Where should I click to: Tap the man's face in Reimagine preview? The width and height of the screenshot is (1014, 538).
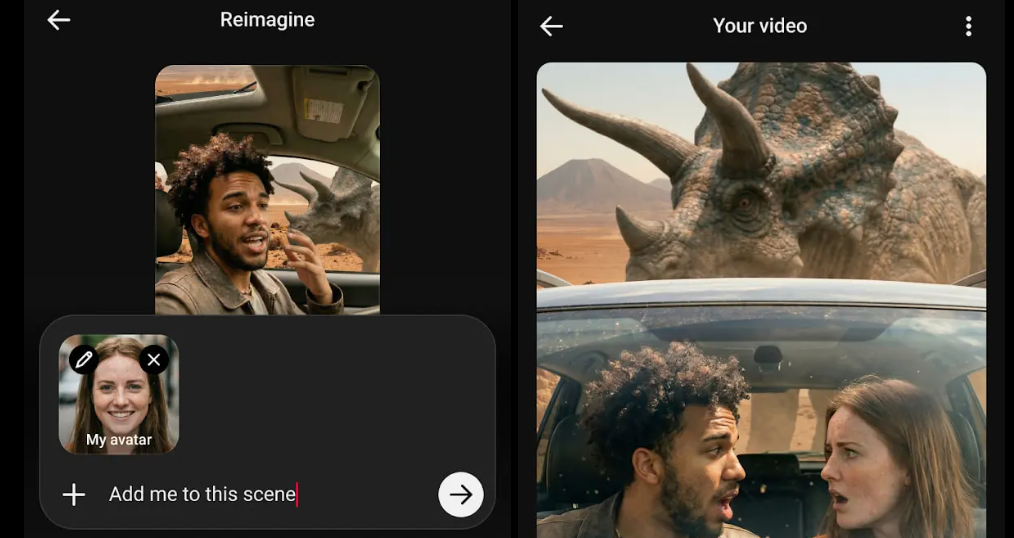point(235,220)
